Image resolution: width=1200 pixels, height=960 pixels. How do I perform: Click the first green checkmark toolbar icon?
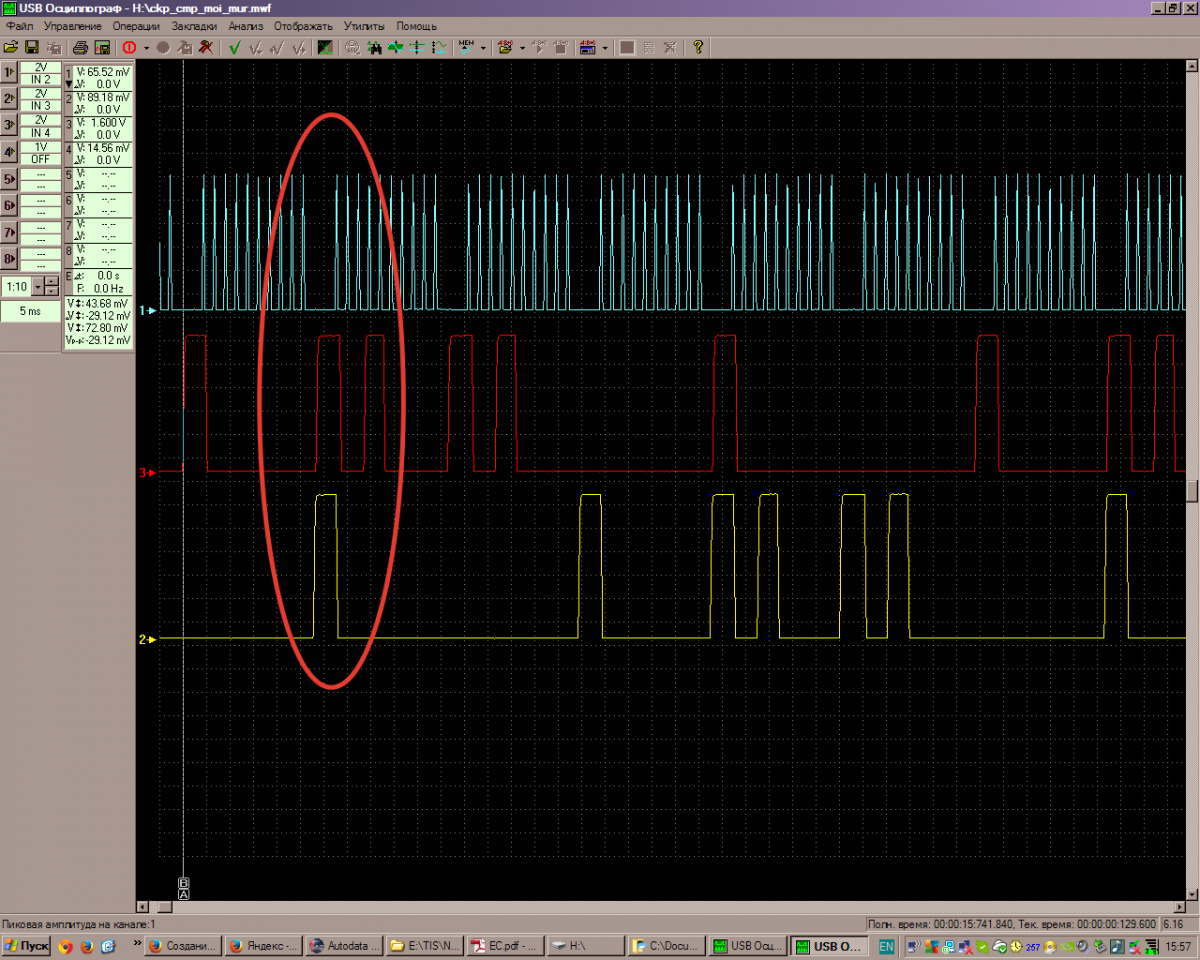click(x=235, y=47)
